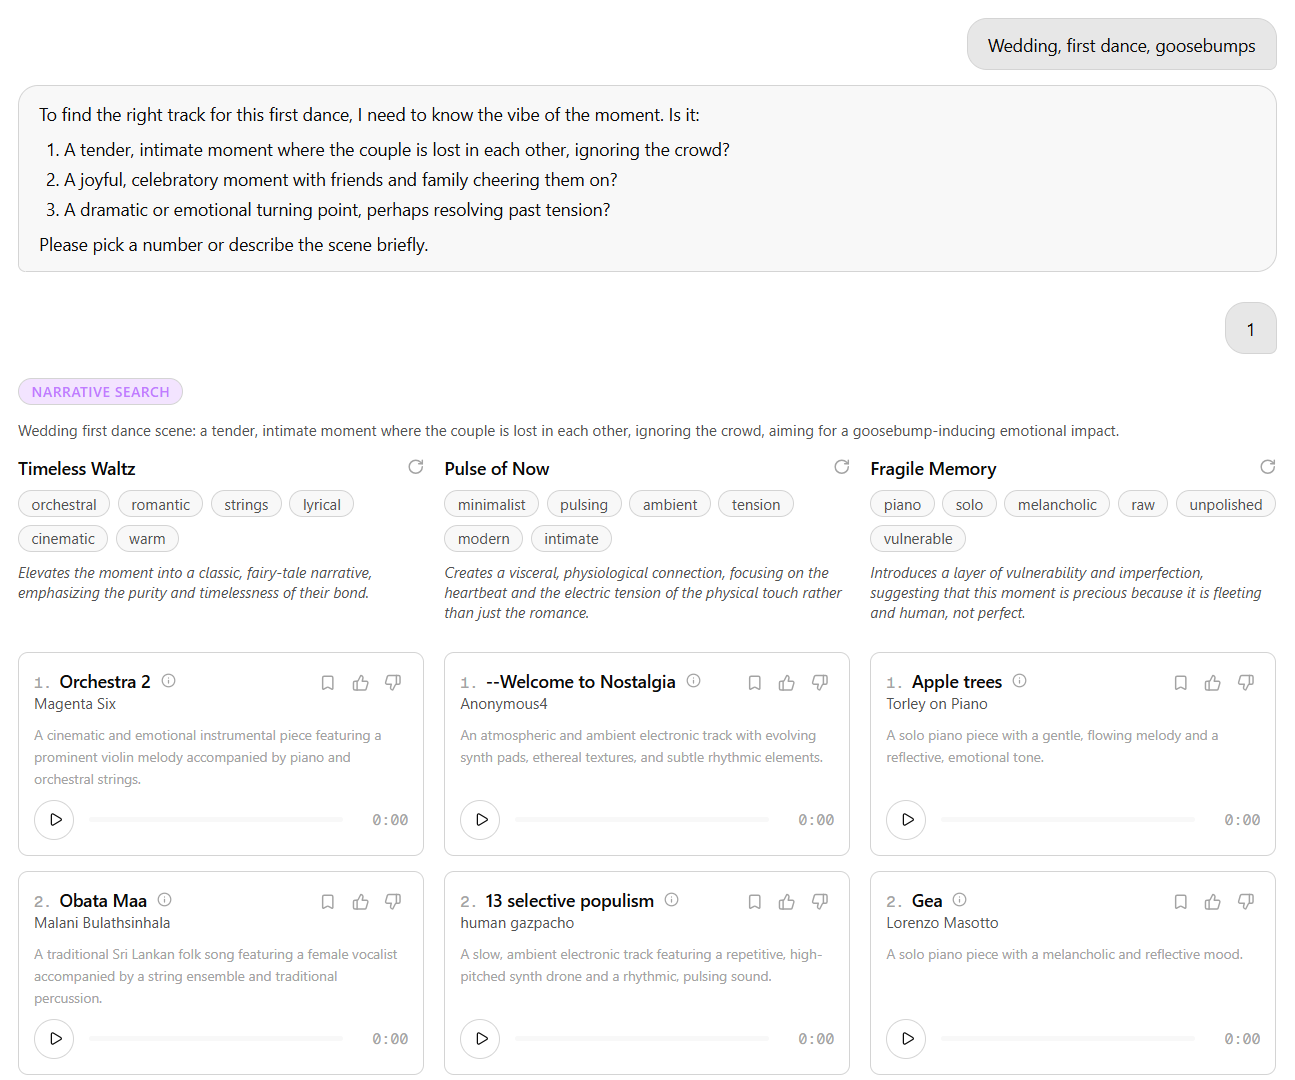Thumbs down the Orchestra 2 track
This screenshot has width=1295, height=1080.
pyautogui.click(x=394, y=683)
